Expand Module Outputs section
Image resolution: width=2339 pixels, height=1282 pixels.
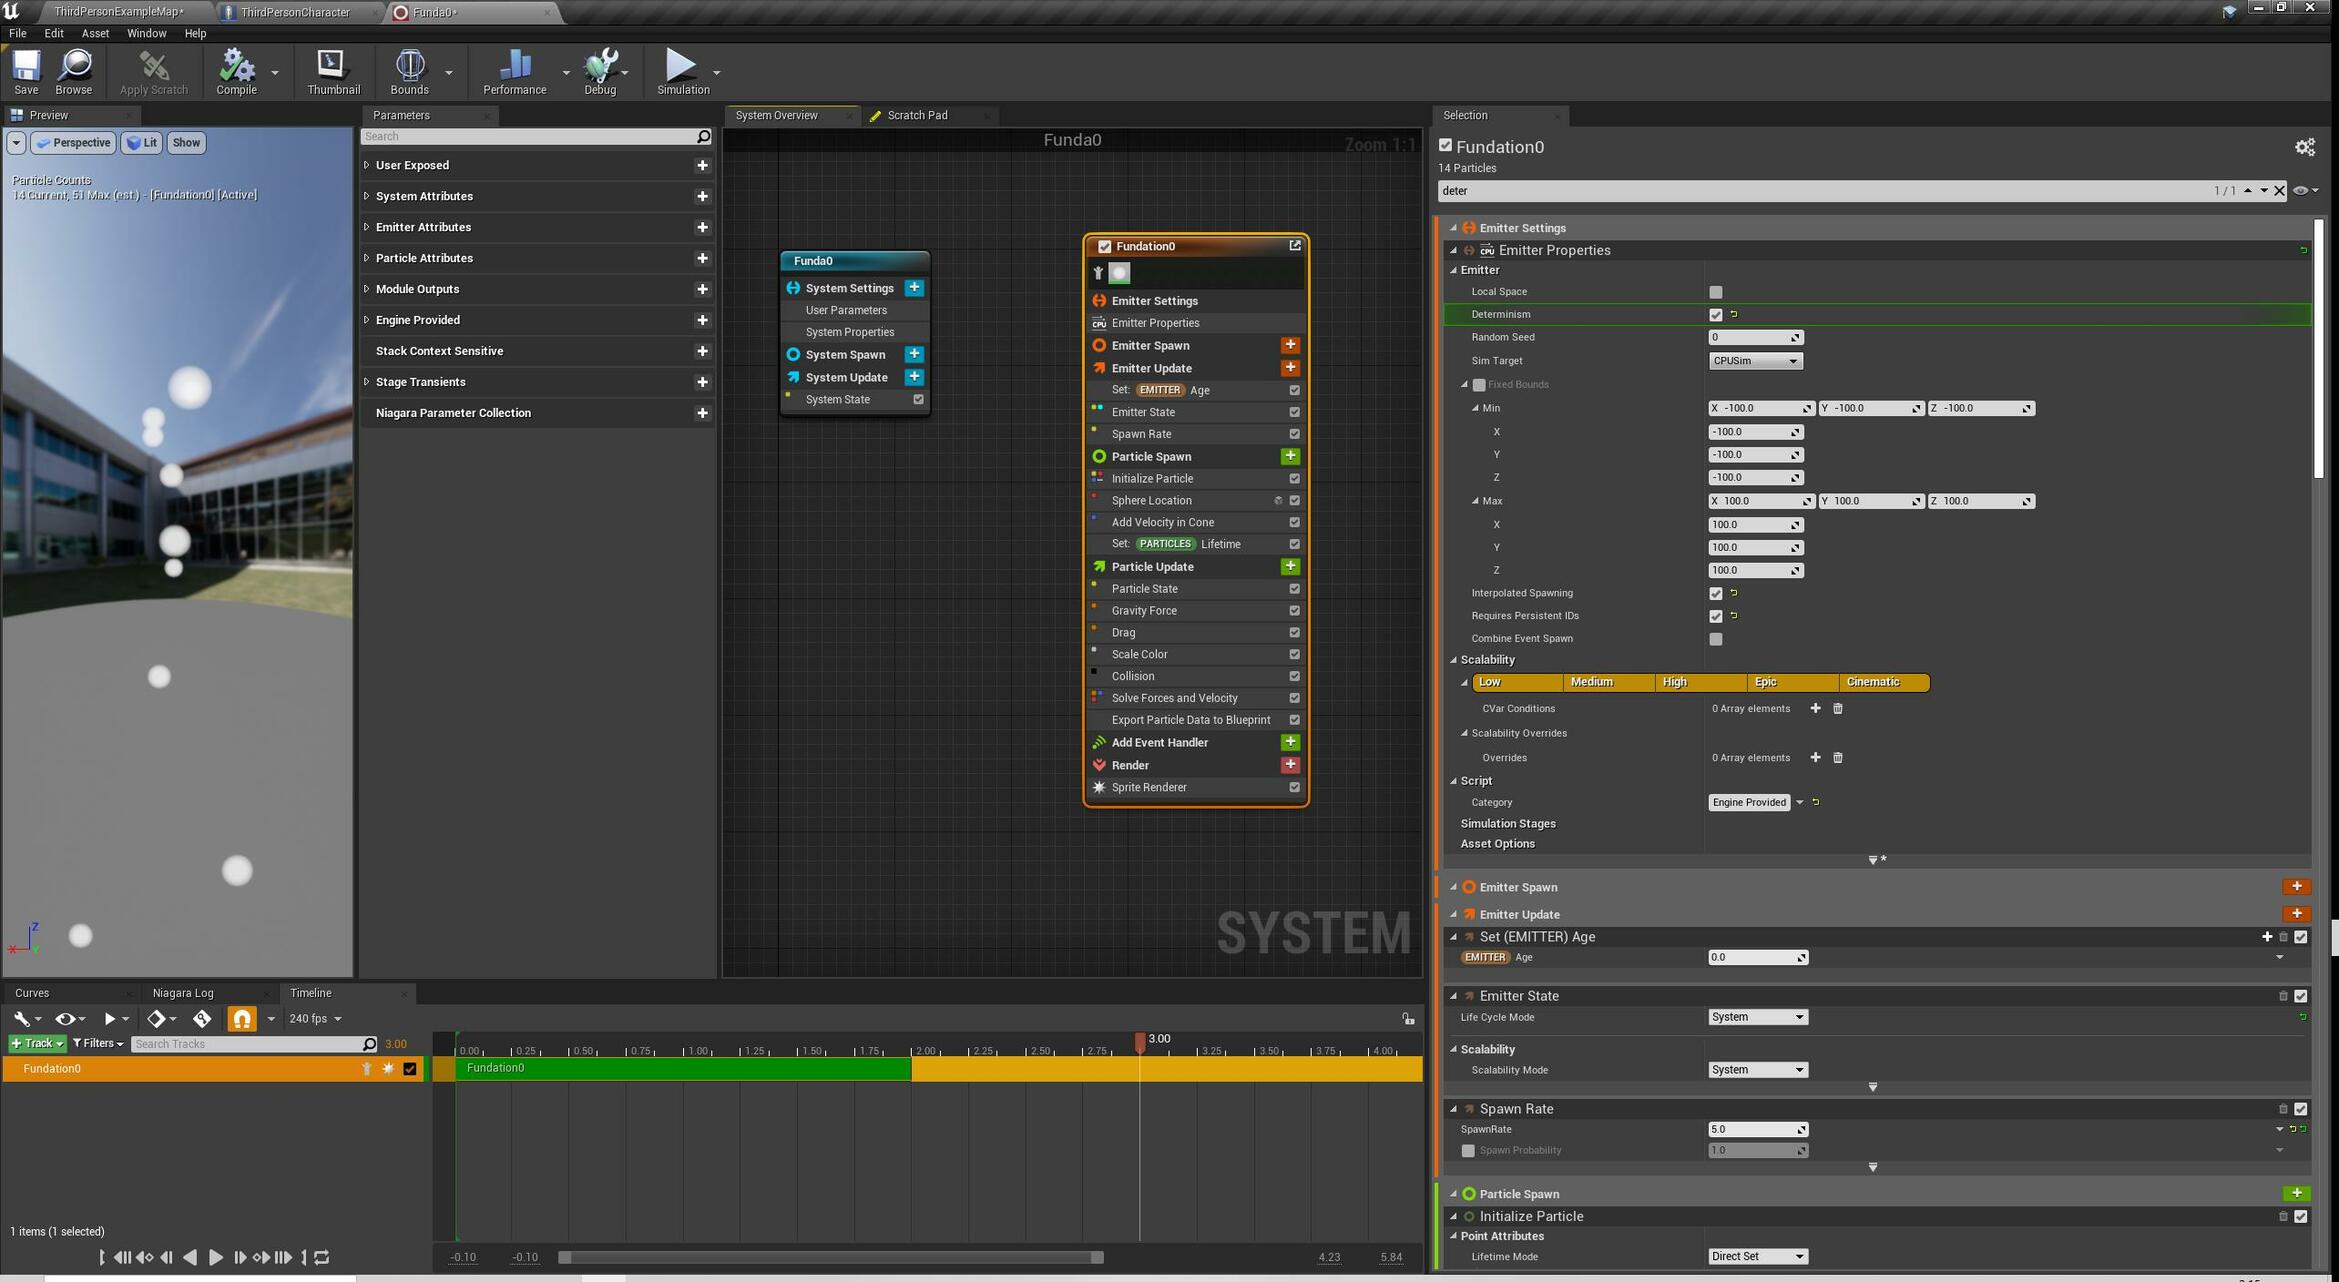pyautogui.click(x=367, y=289)
